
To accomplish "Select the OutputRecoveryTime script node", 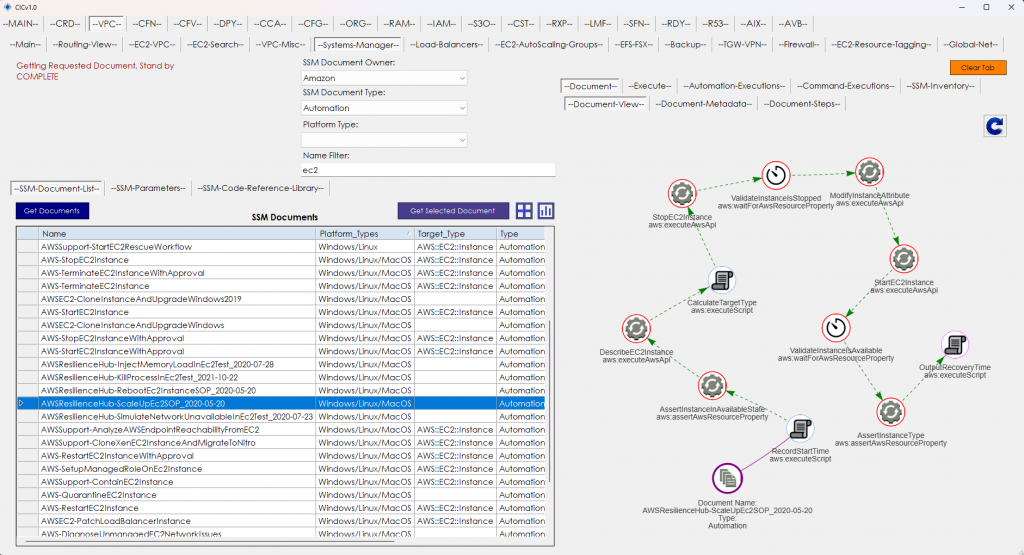I will click(x=955, y=345).
